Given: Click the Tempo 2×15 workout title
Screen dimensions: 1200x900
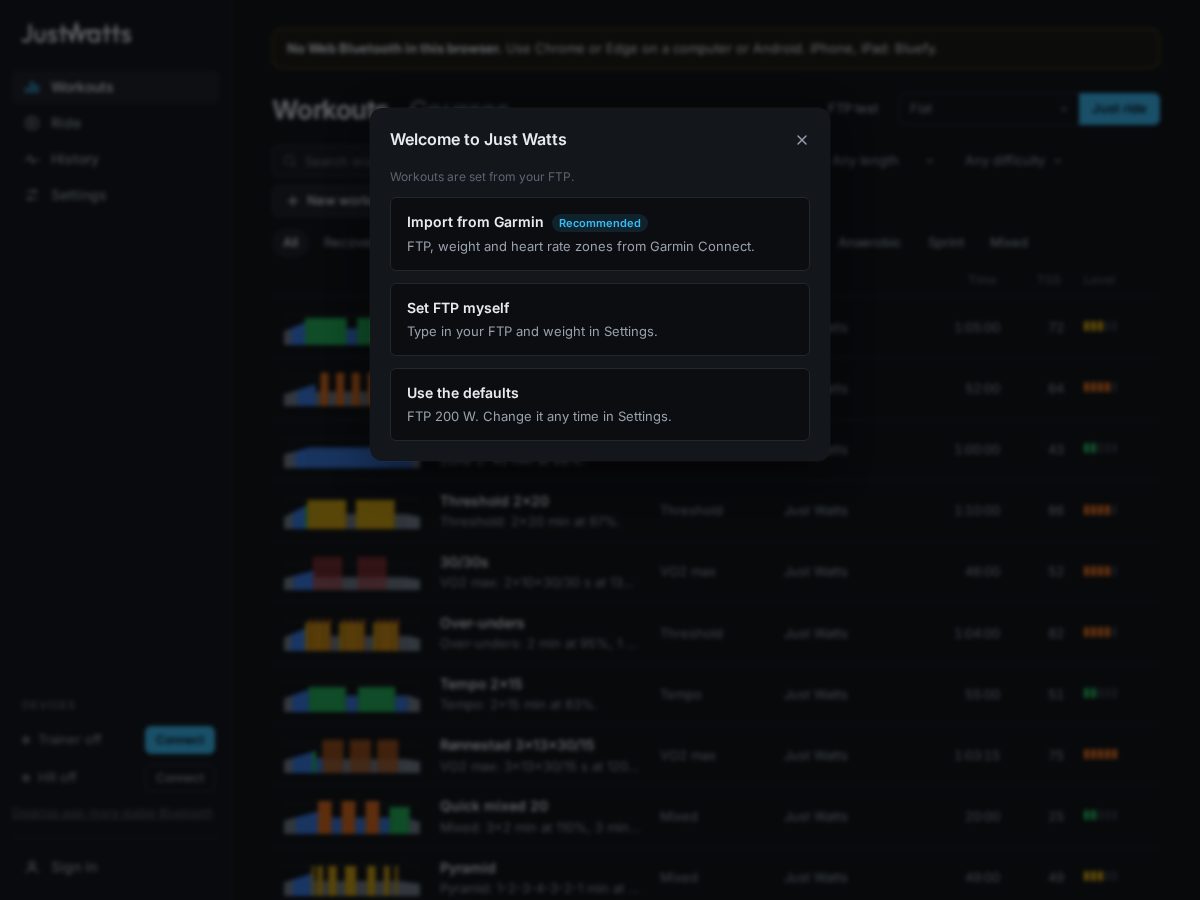Looking at the screenshot, I should [x=481, y=684].
